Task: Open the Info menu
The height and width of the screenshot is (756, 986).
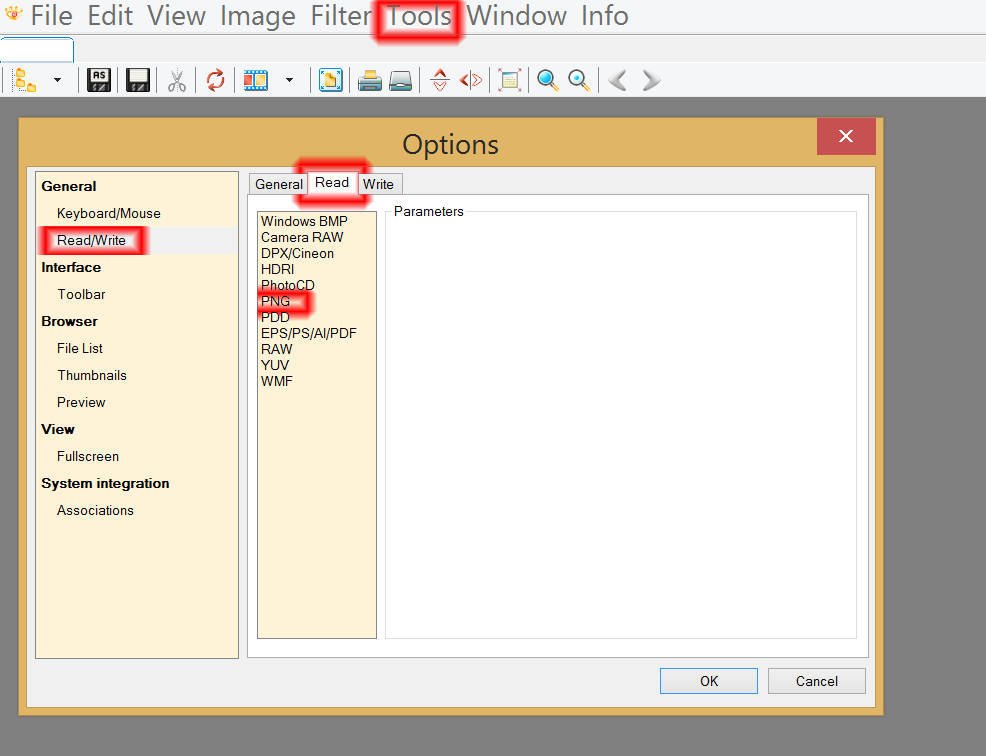Action: [604, 16]
